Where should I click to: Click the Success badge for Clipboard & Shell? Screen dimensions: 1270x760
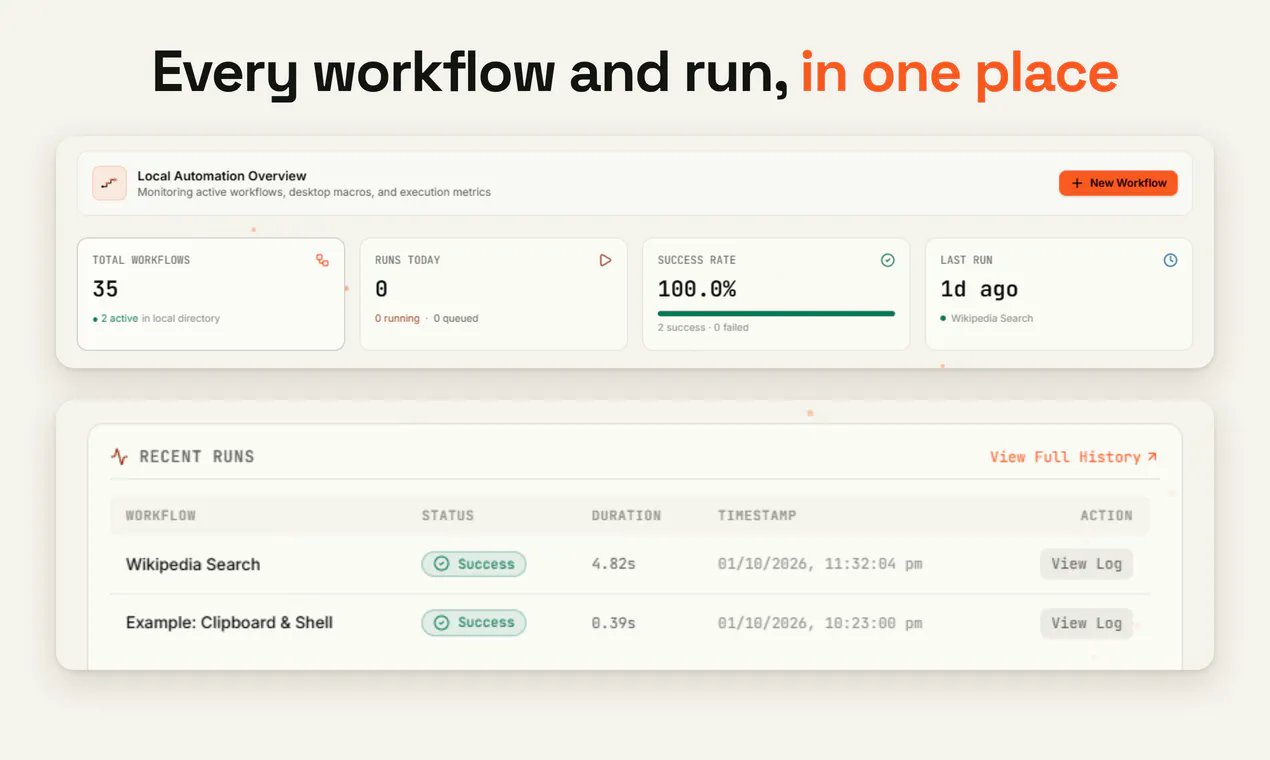(x=474, y=623)
